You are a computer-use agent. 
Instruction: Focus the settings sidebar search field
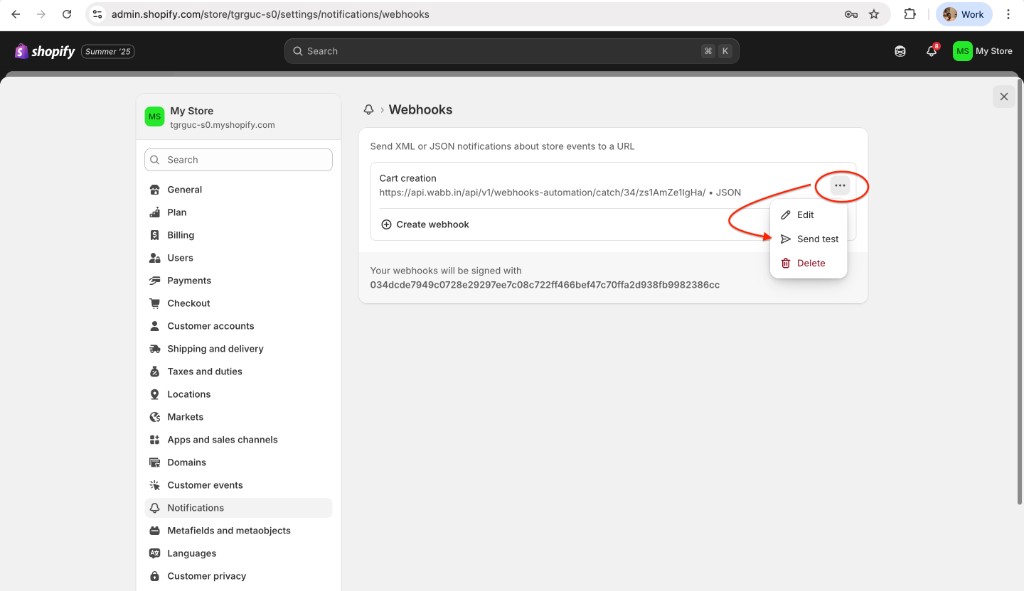click(x=238, y=159)
